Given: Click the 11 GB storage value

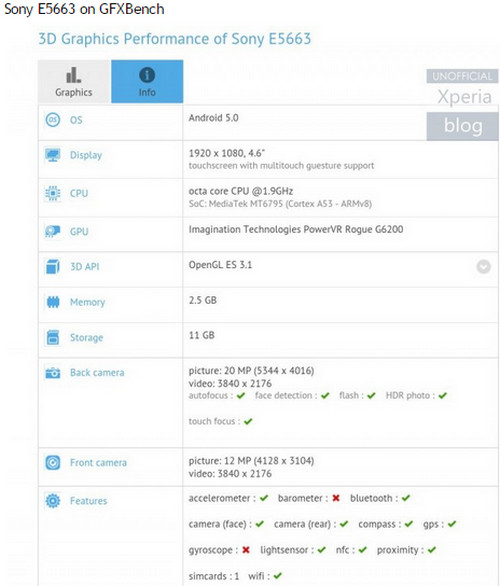Looking at the screenshot, I should click(x=202, y=335).
